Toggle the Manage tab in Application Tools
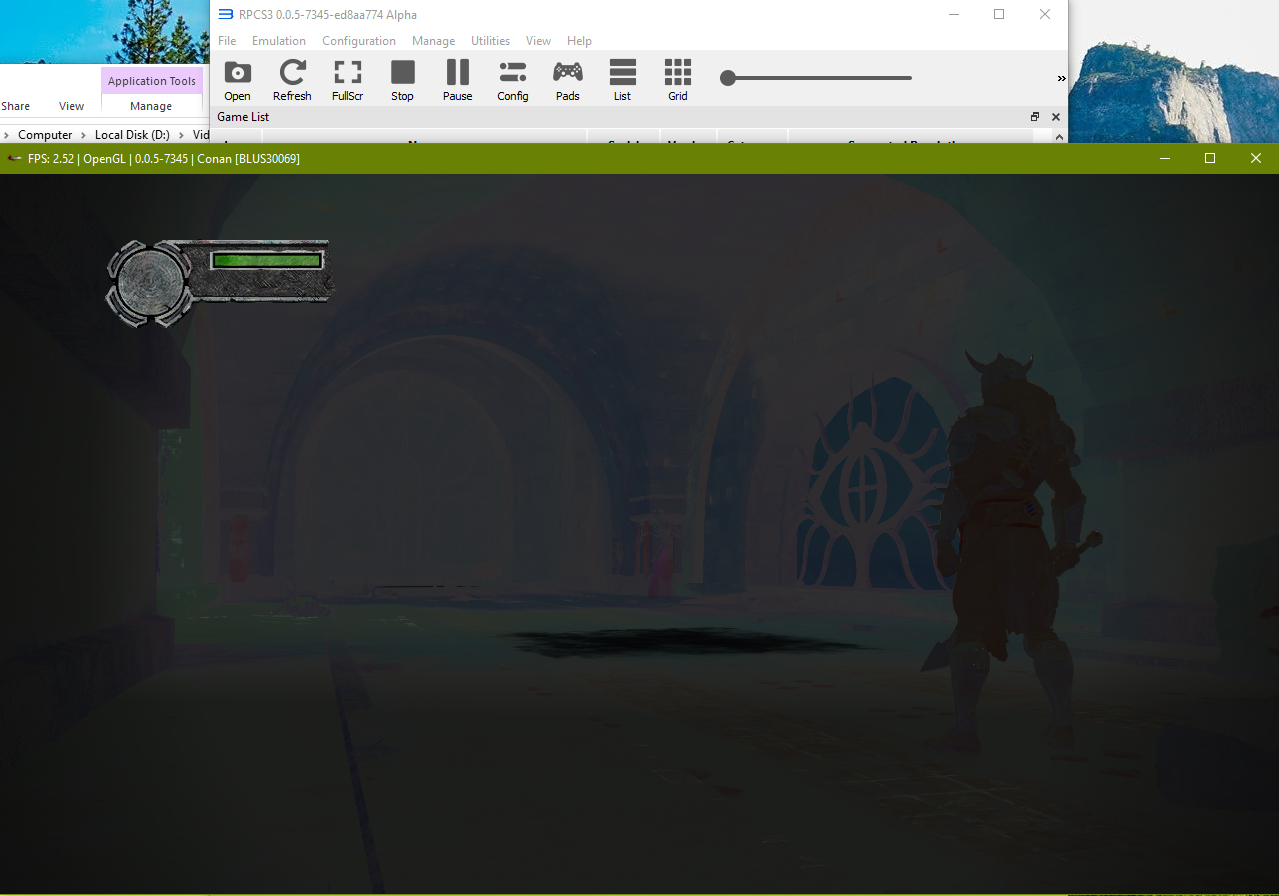This screenshot has height=896, width=1279. [151, 105]
